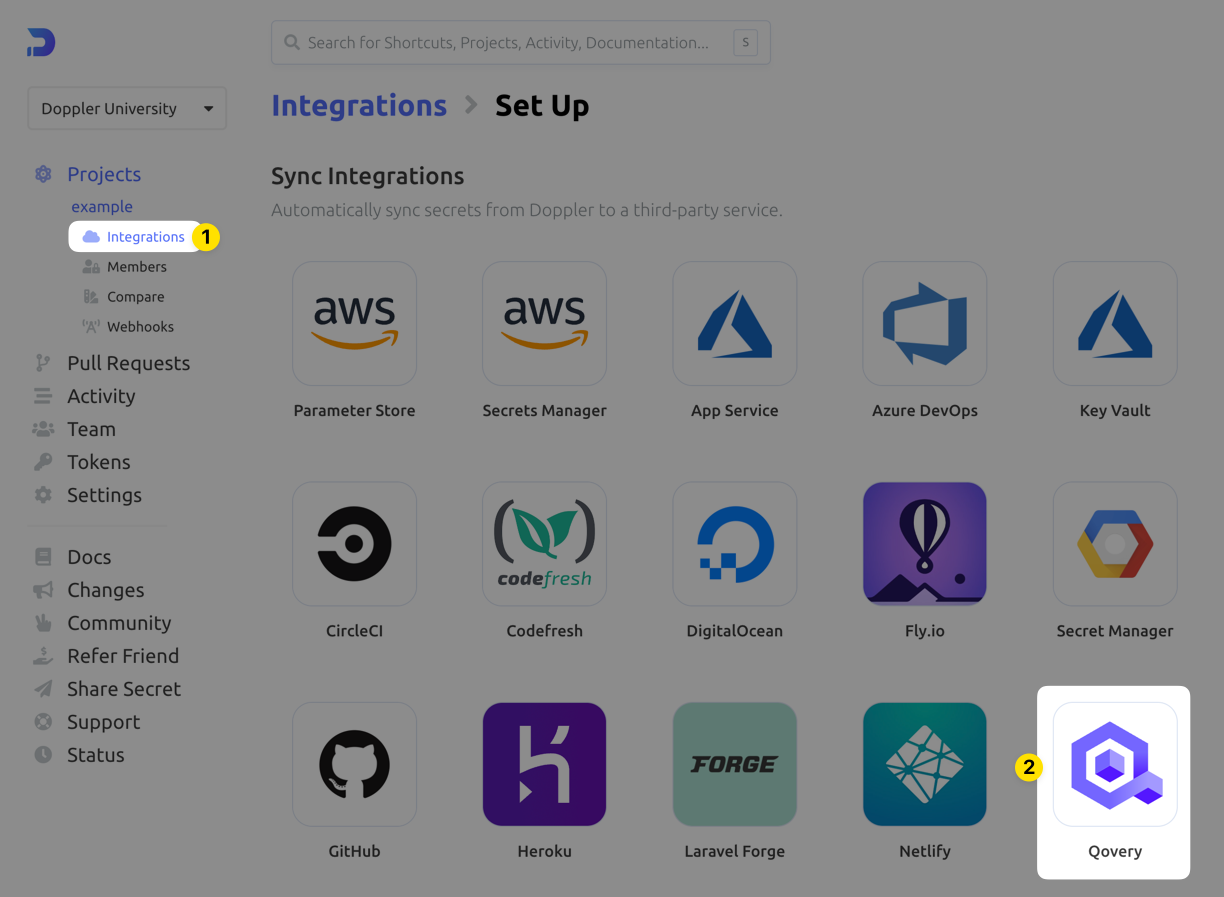Click the search magnifier icon
Viewport: 1224px width, 897px height.
pos(292,43)
